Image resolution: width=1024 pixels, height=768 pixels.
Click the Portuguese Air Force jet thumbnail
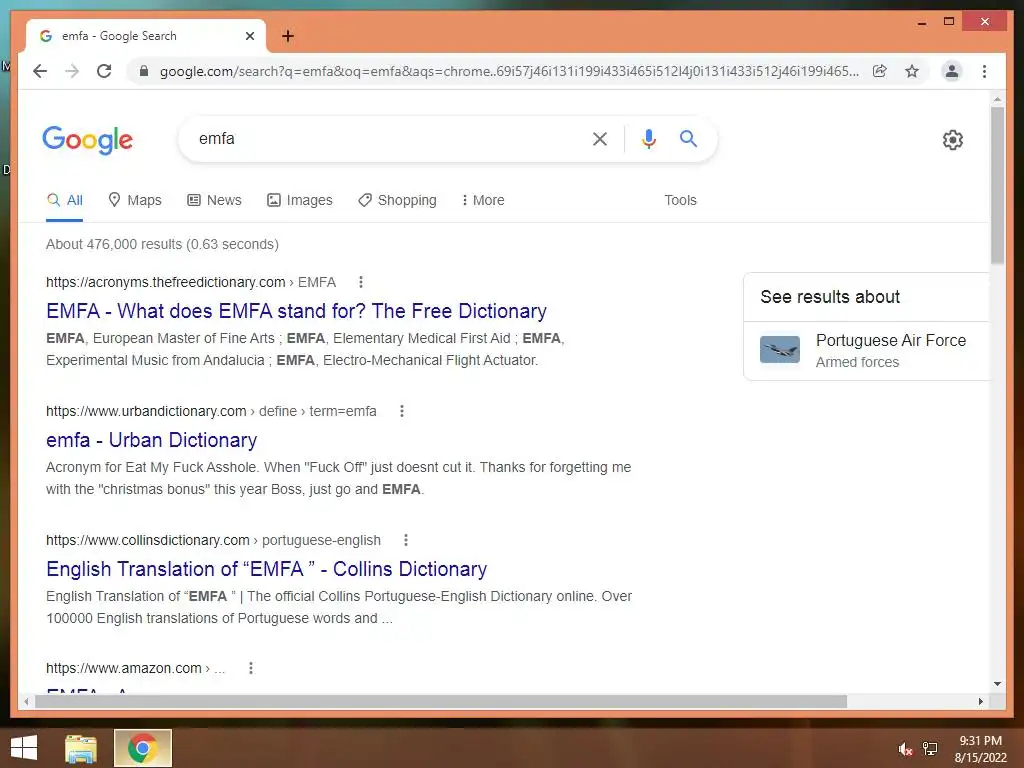780,349
